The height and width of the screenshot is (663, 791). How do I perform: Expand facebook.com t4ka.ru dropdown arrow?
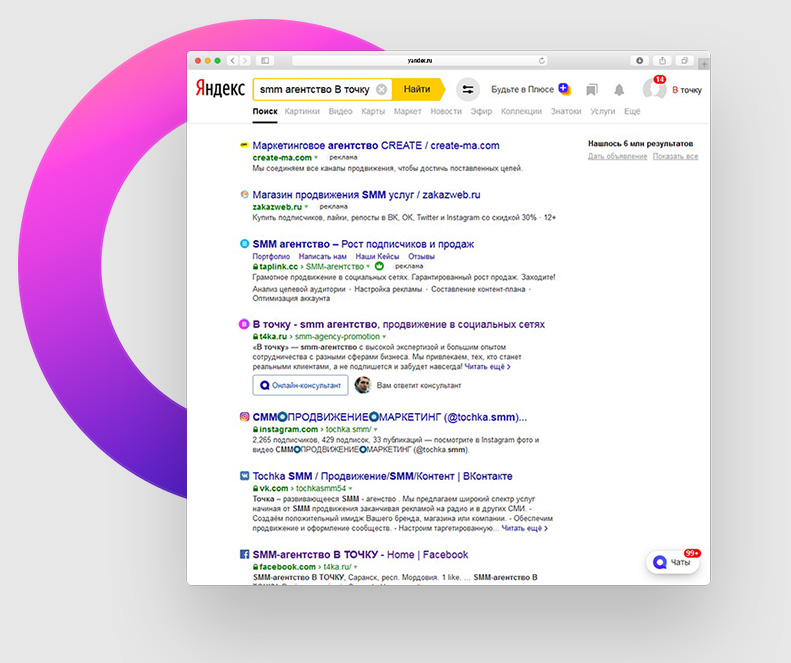tap(355, 567)
